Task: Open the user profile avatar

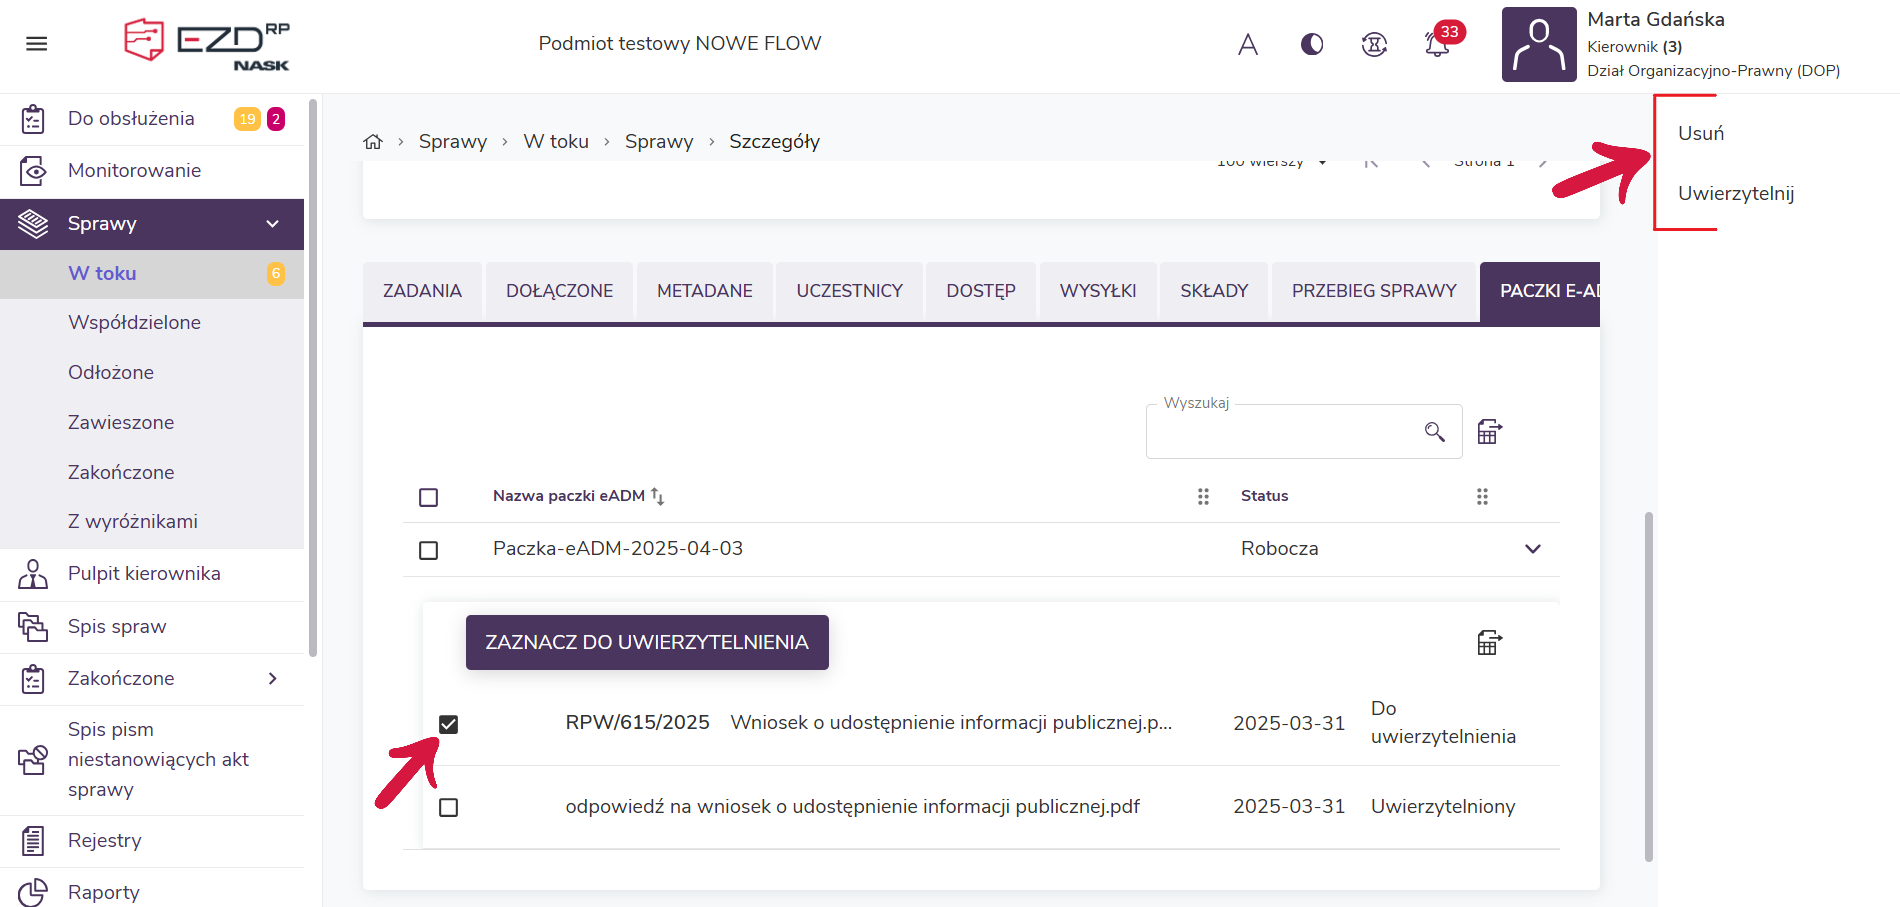Action: (1538, 45)
